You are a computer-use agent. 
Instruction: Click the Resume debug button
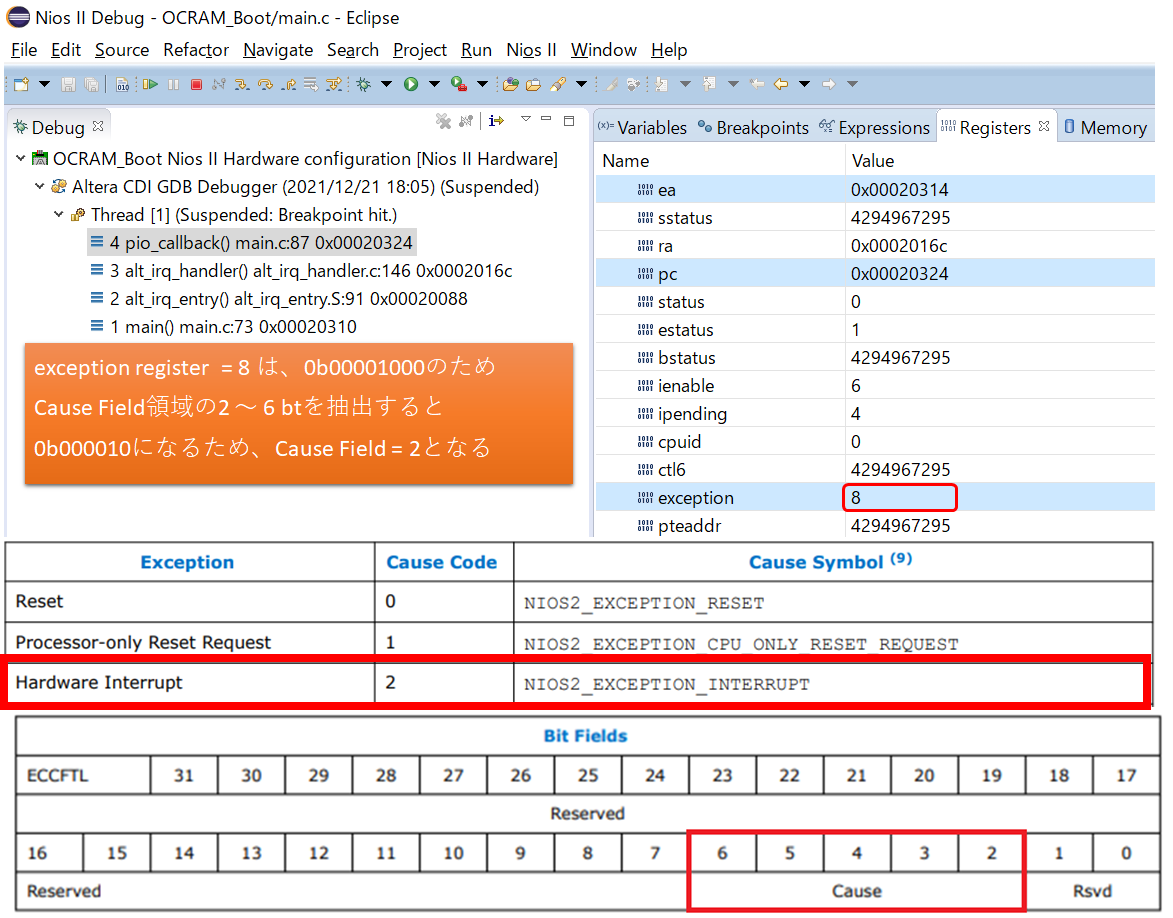click(151, 85)
